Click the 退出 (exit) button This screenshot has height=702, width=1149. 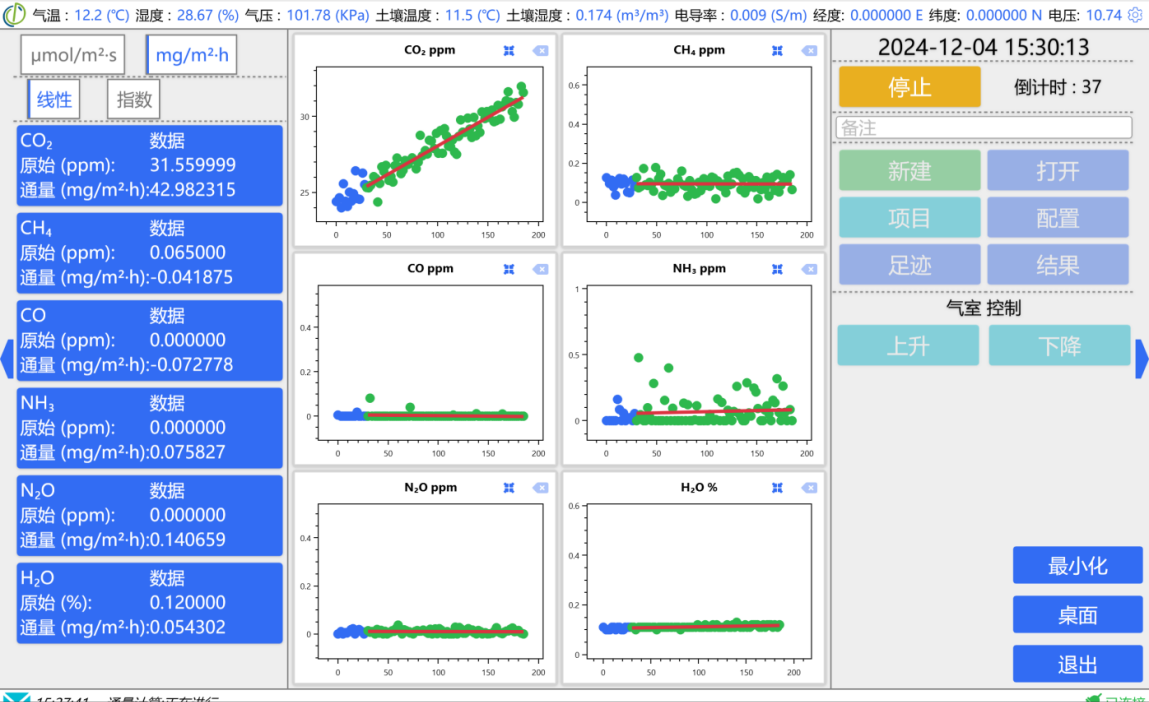coord(1077,664)
